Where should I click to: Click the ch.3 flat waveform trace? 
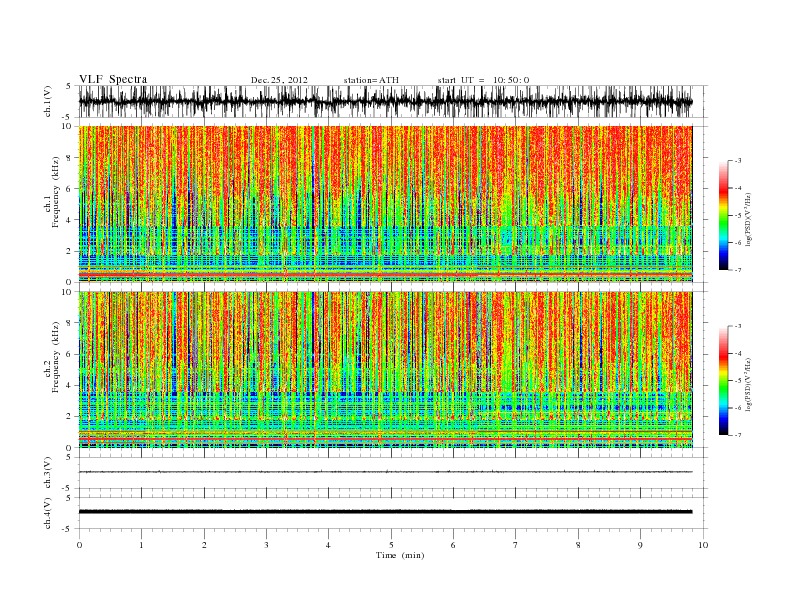(x=385, y=472)
